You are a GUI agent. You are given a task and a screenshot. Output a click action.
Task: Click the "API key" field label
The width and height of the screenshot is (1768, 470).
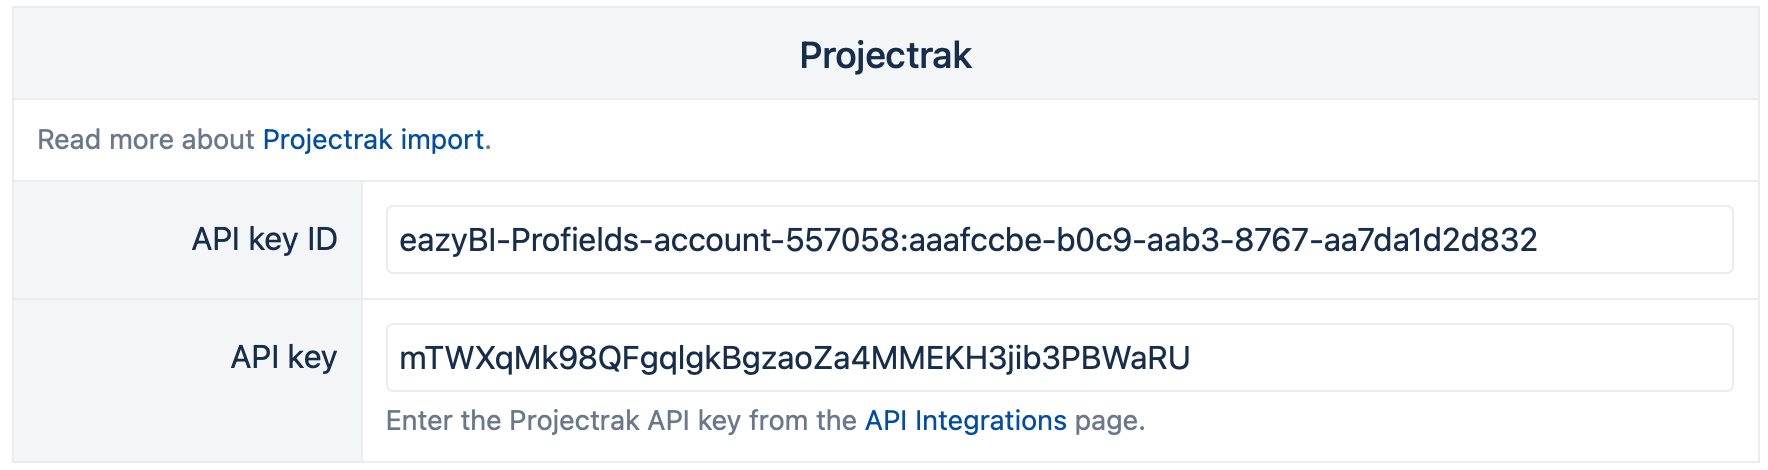(283, 358)
